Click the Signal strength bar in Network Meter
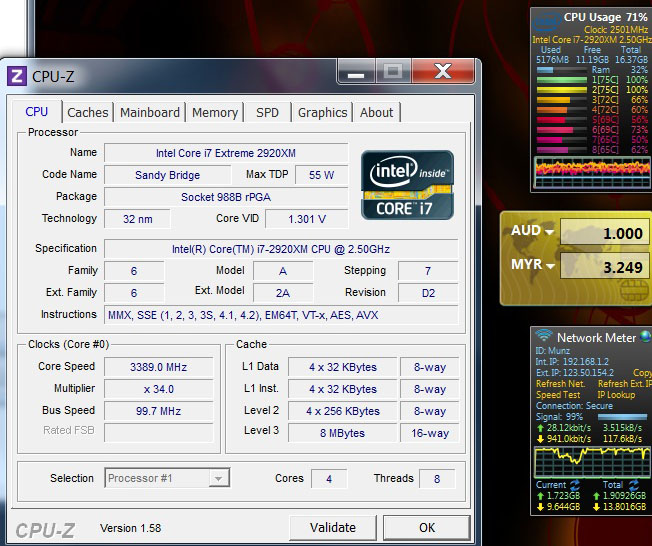Viewport: 652px width, 546px height. click(622, 417)
